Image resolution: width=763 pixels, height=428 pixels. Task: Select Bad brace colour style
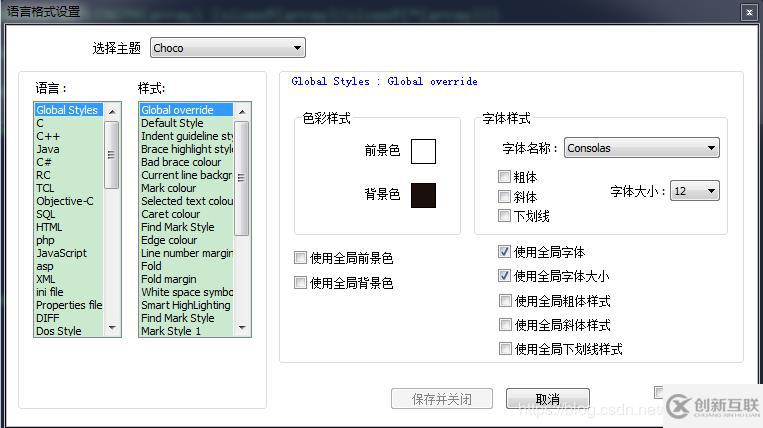click(186, 162)
